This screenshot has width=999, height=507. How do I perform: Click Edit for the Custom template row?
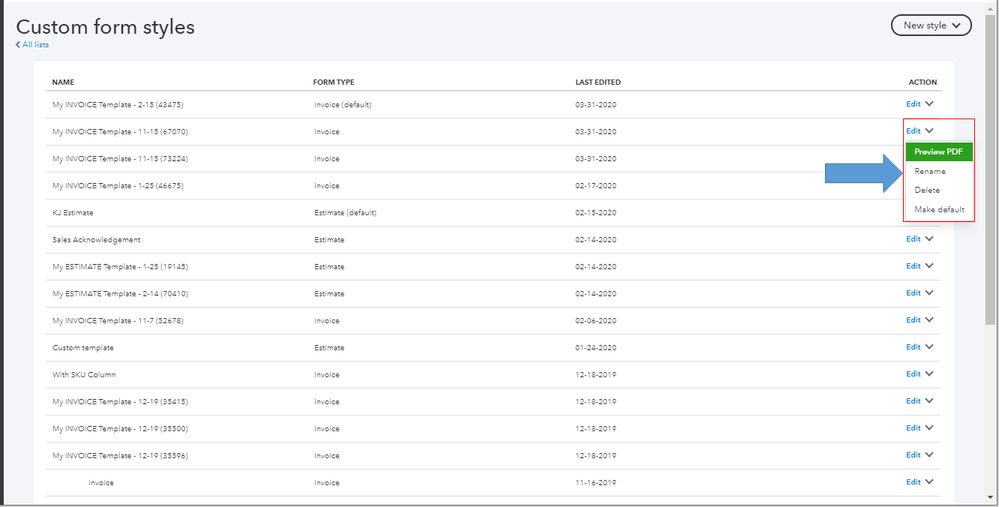pos(913,347)
